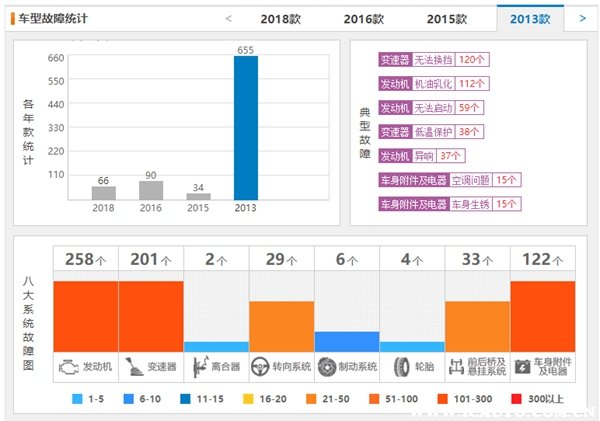Open the 车身附件及电器 车身生锈 fault link
The width and height of the screenshot is (600, 421).
449,204
